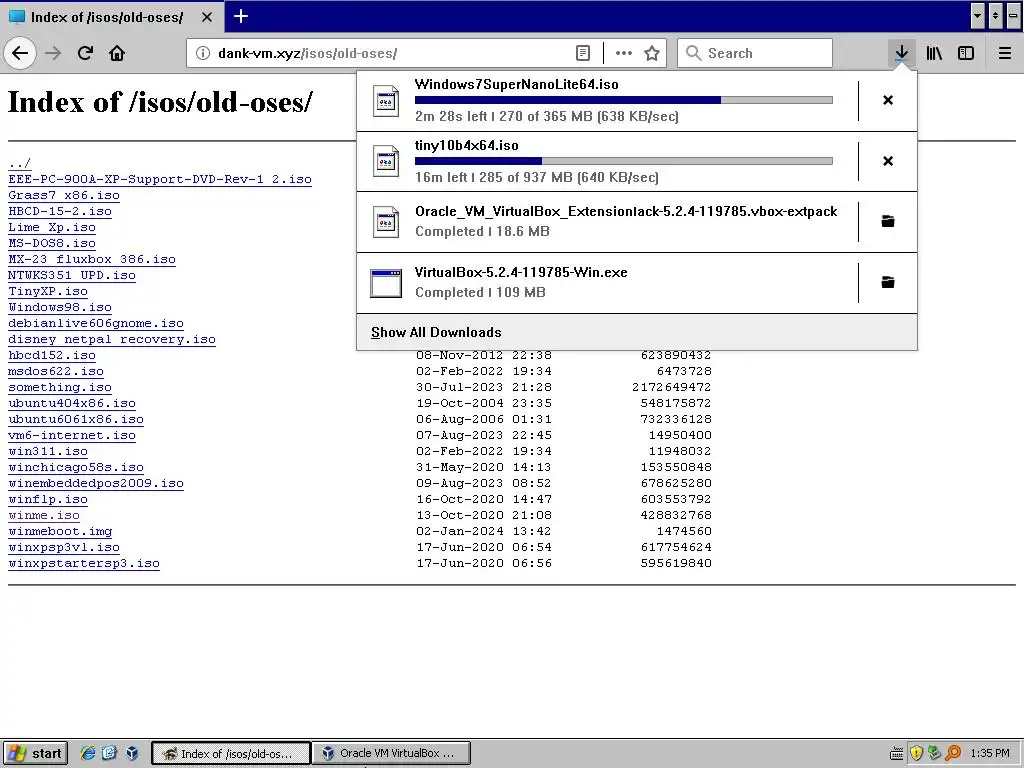Click the forward navigation arrow
Viewport: 1024px width, 768px height.
click(53, 53)
